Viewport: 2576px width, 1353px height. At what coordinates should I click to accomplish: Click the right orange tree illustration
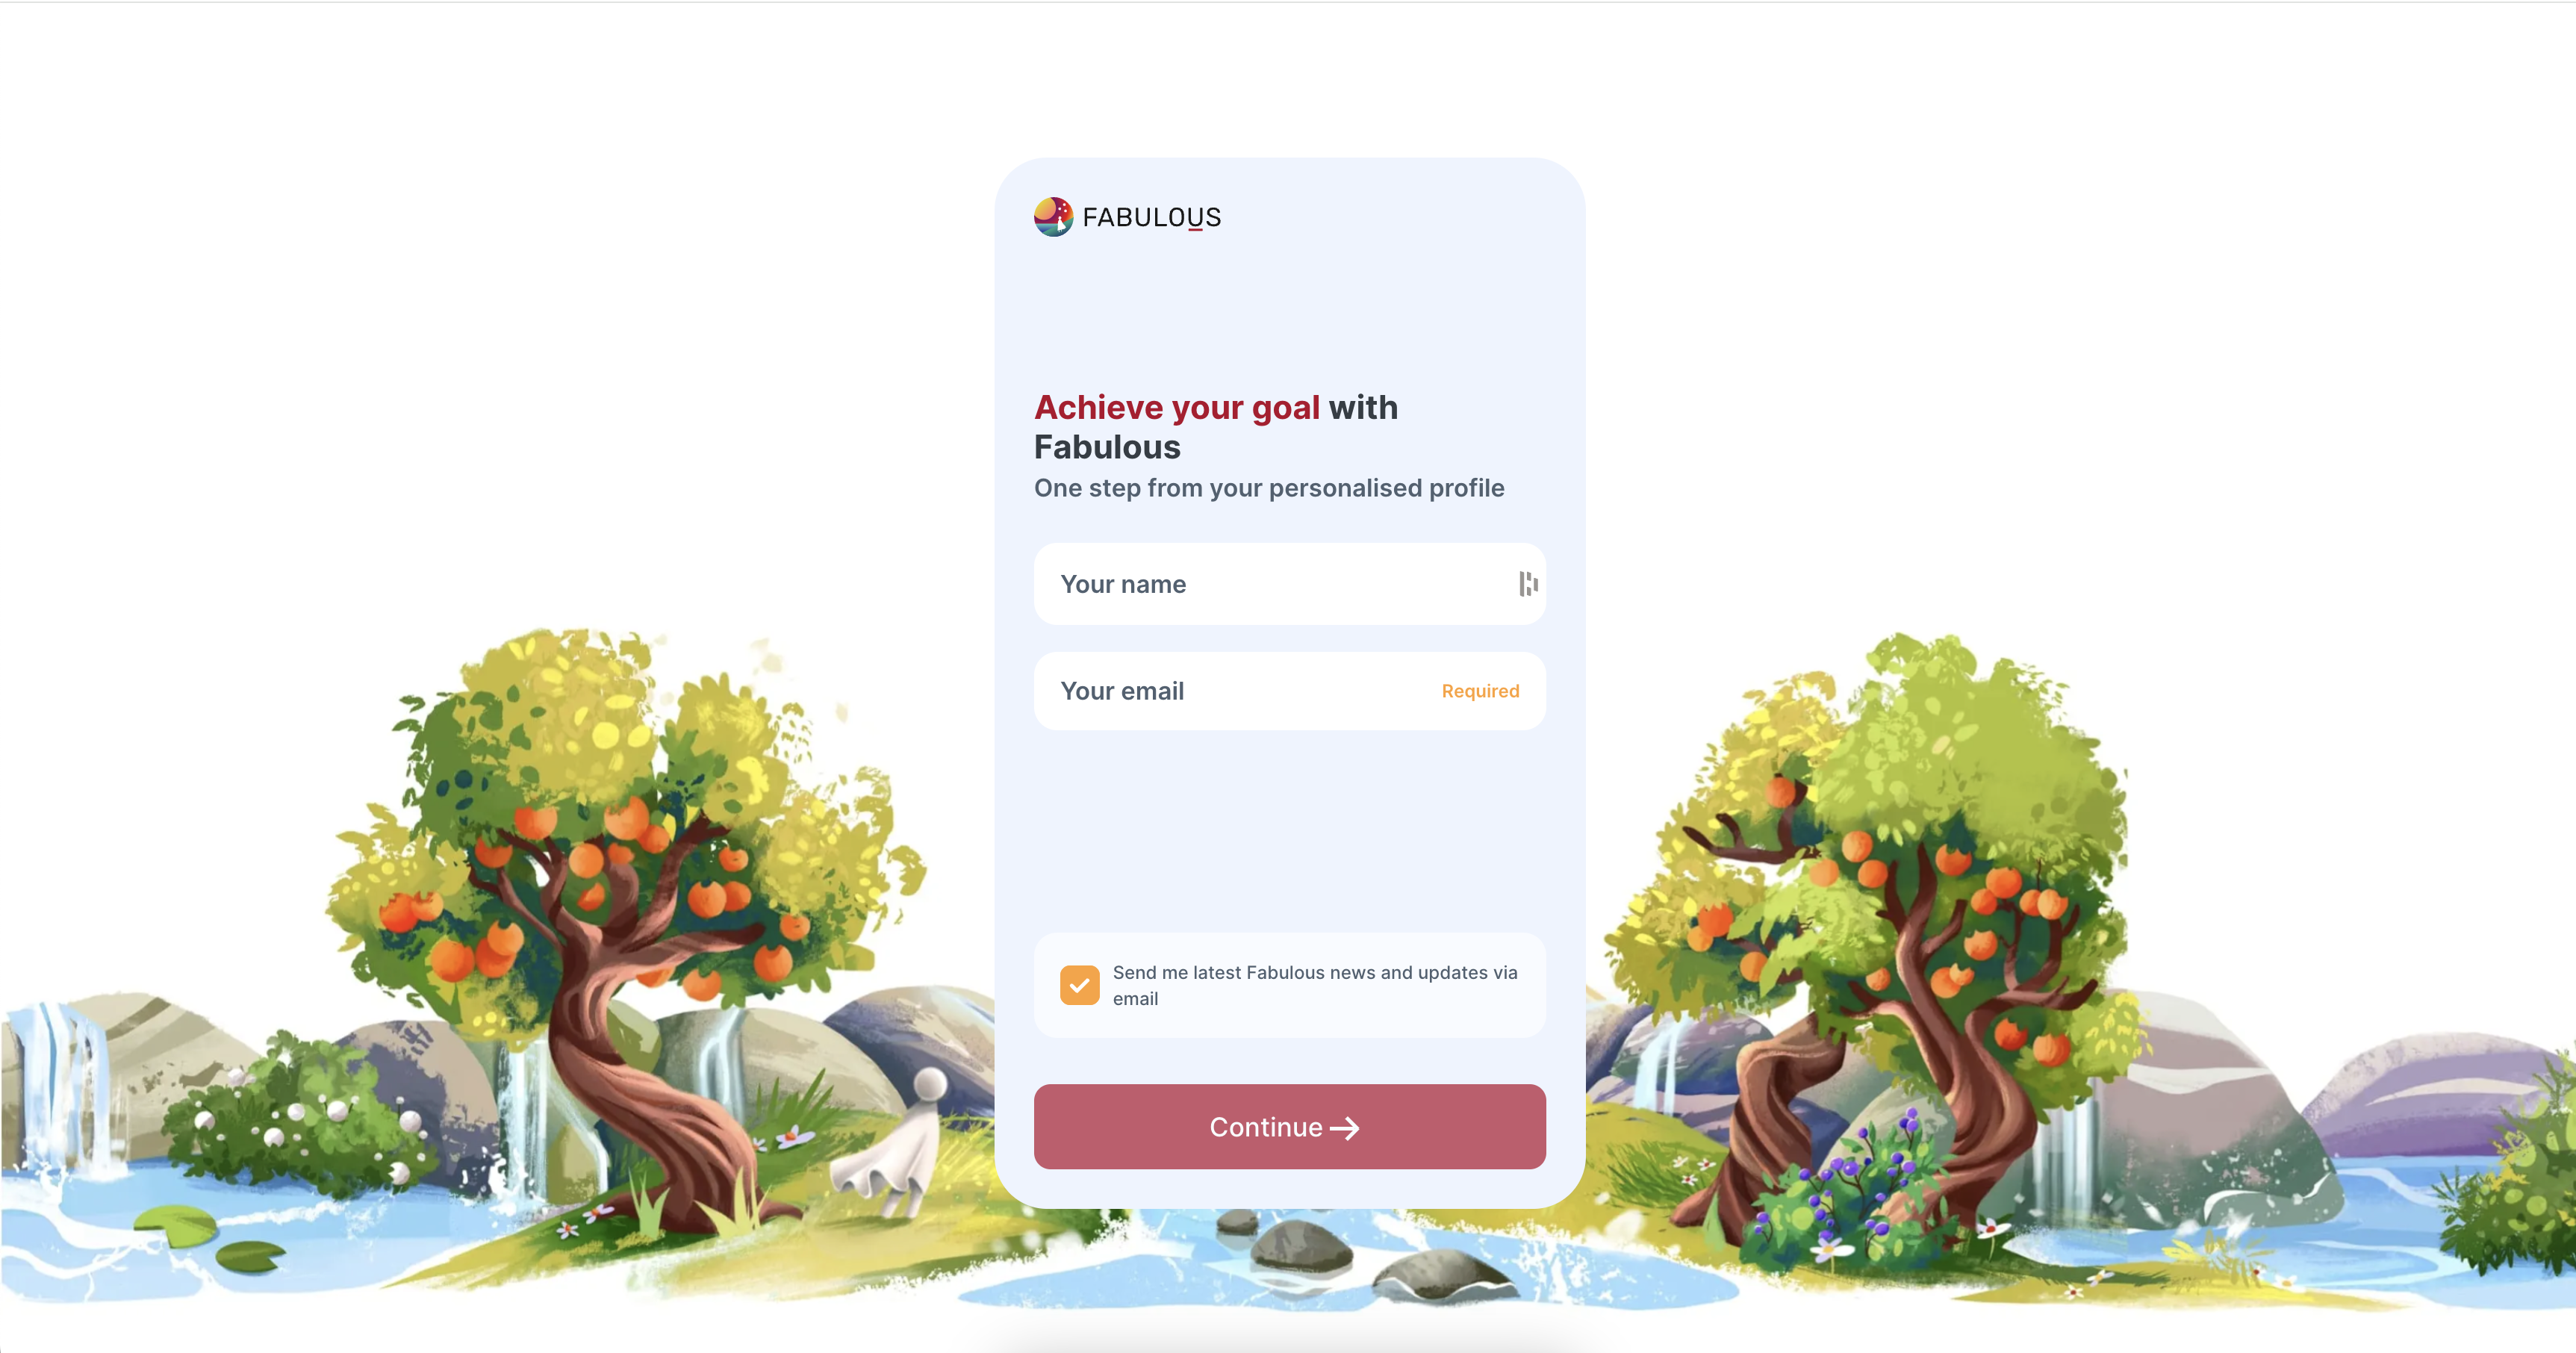(x=1880, y=930)
